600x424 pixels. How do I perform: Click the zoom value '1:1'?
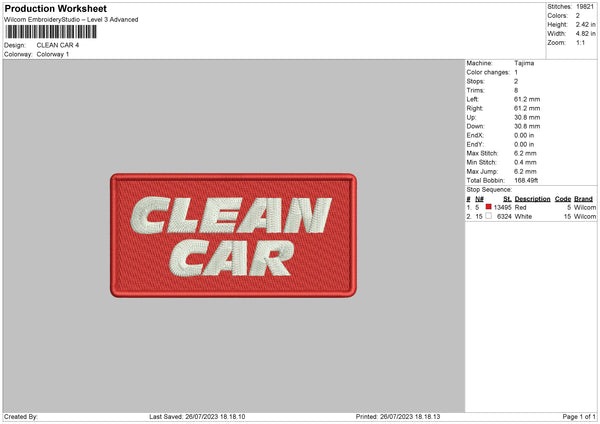click(580, 43)
